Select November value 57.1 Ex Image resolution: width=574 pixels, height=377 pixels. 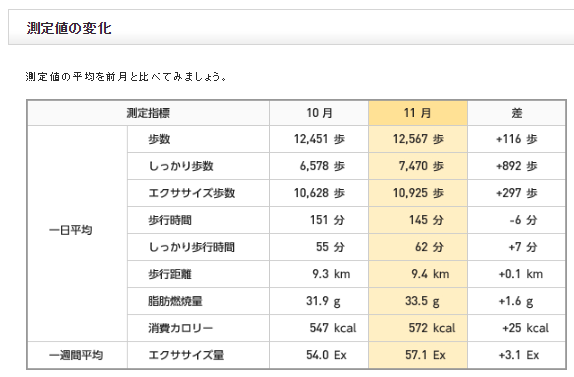(x=425, y=355)
